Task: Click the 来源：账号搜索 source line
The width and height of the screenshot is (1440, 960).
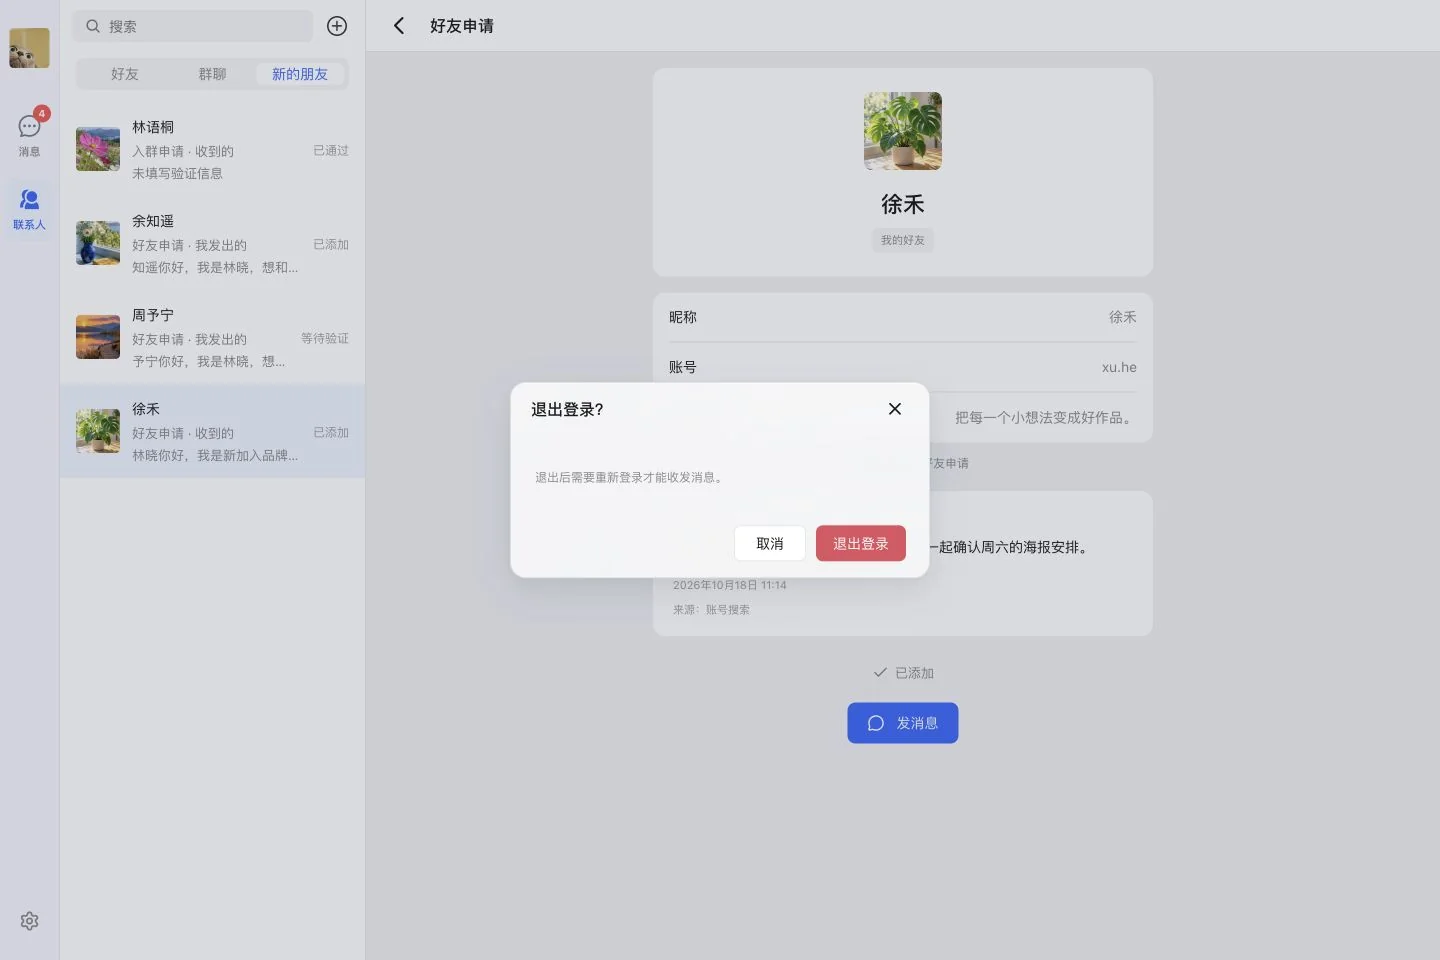Action: pyautogui.click(x=711, y=610)
